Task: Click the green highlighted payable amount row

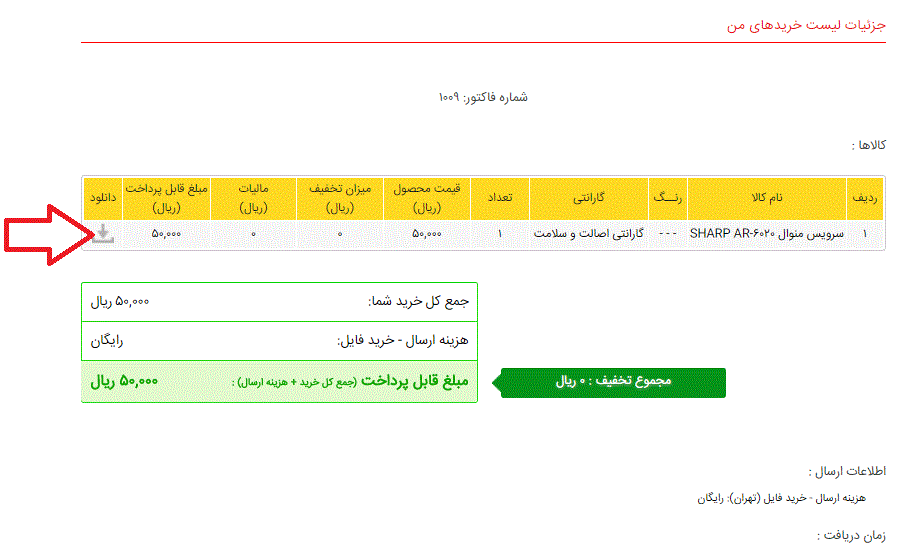Action: 279,382
